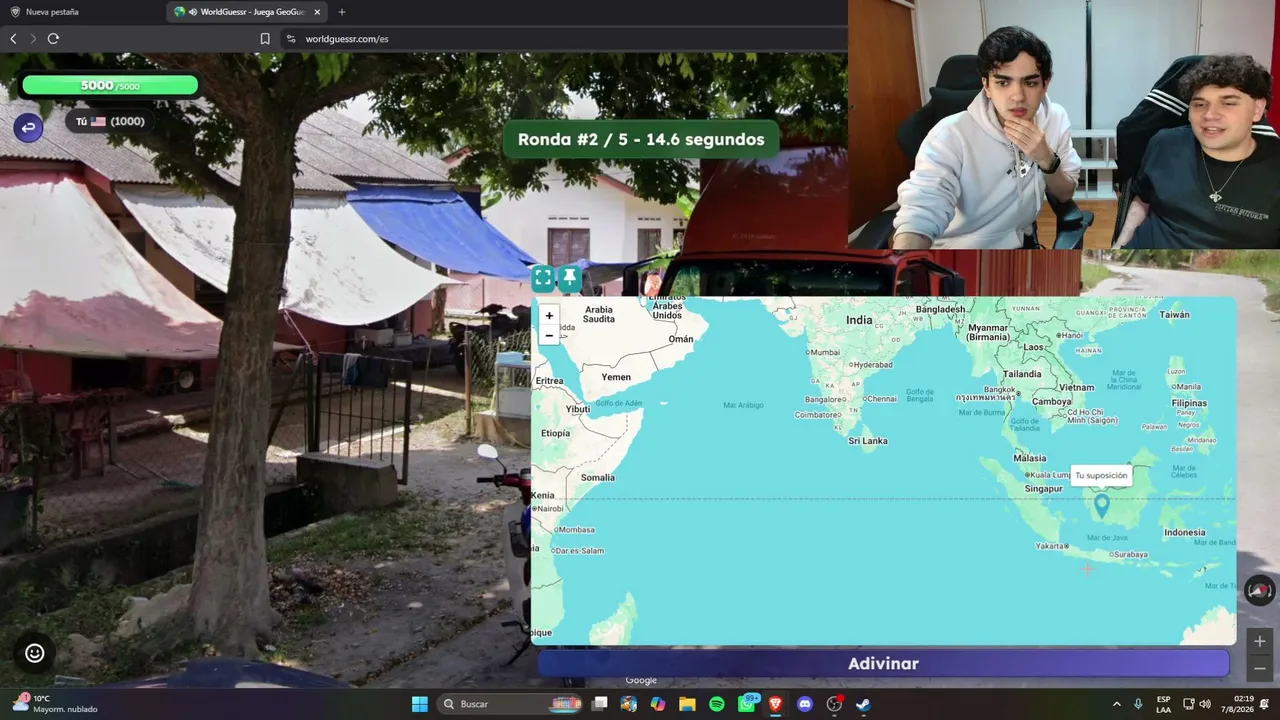Image resolution: width=1280 pixels, height=720 pixels.
Task: Zoom in on the guess map
Action: click(549, 315)
